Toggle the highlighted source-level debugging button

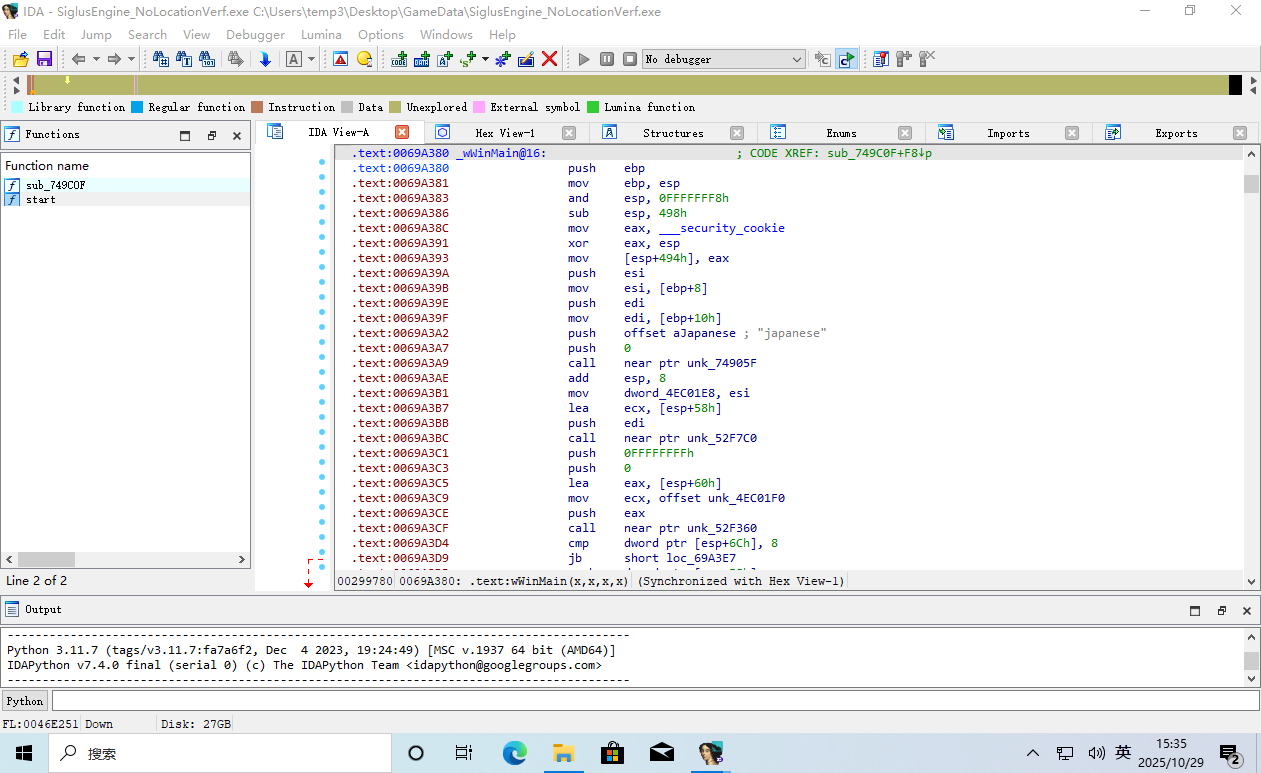point(846,59)
